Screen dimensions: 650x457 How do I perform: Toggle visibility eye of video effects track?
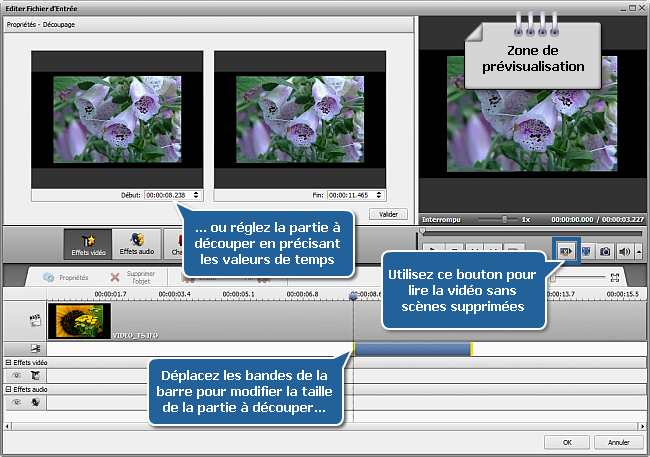pyautogui.click(x=17, y=375)
